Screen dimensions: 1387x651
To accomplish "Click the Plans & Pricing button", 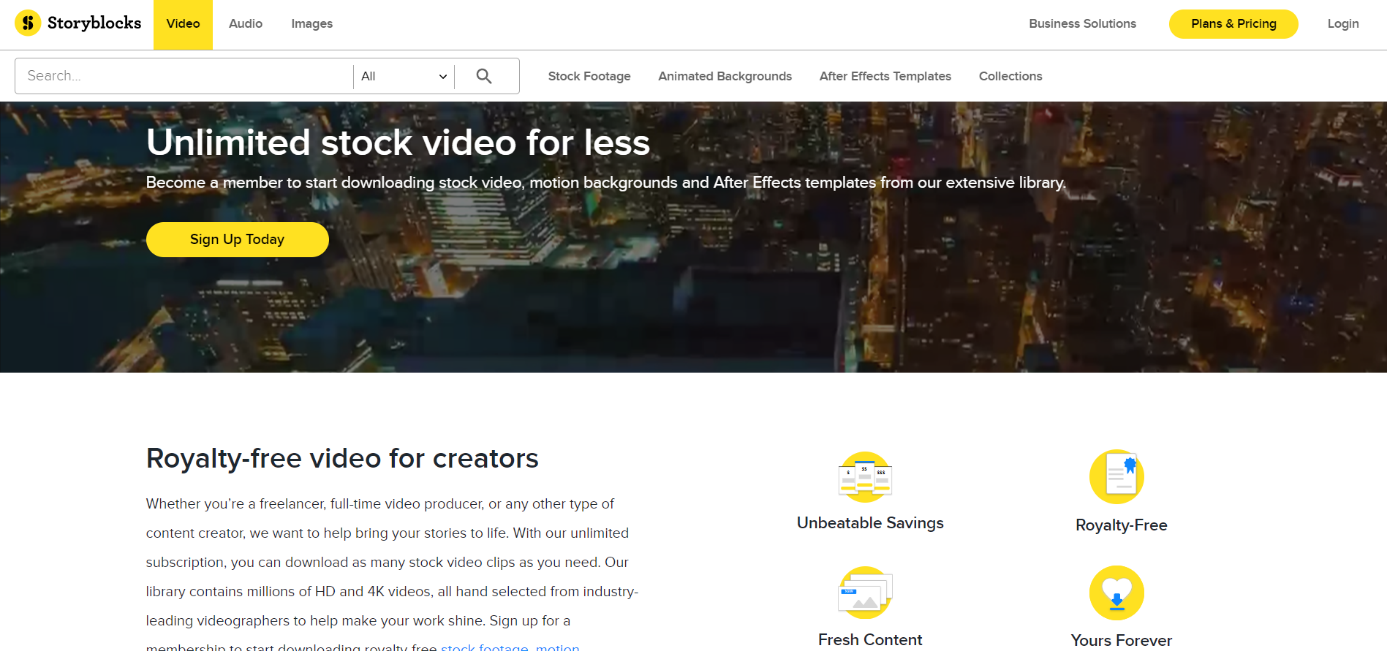I will click(x=1233, y=24).
